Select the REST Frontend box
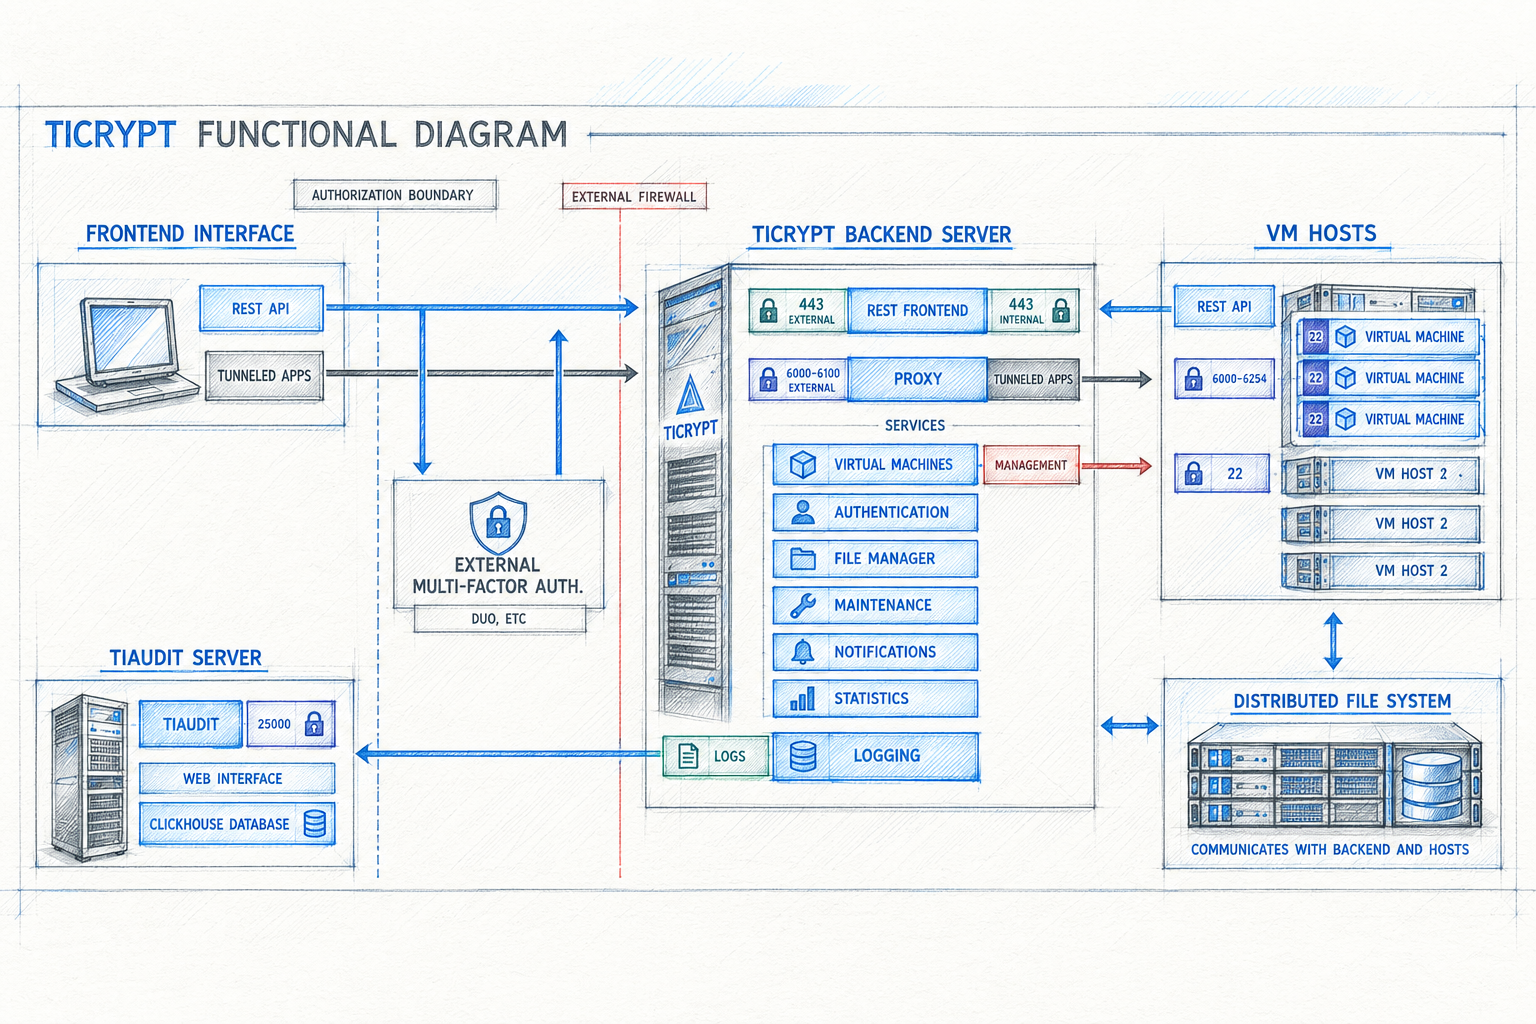 click(x=917, y=311)
